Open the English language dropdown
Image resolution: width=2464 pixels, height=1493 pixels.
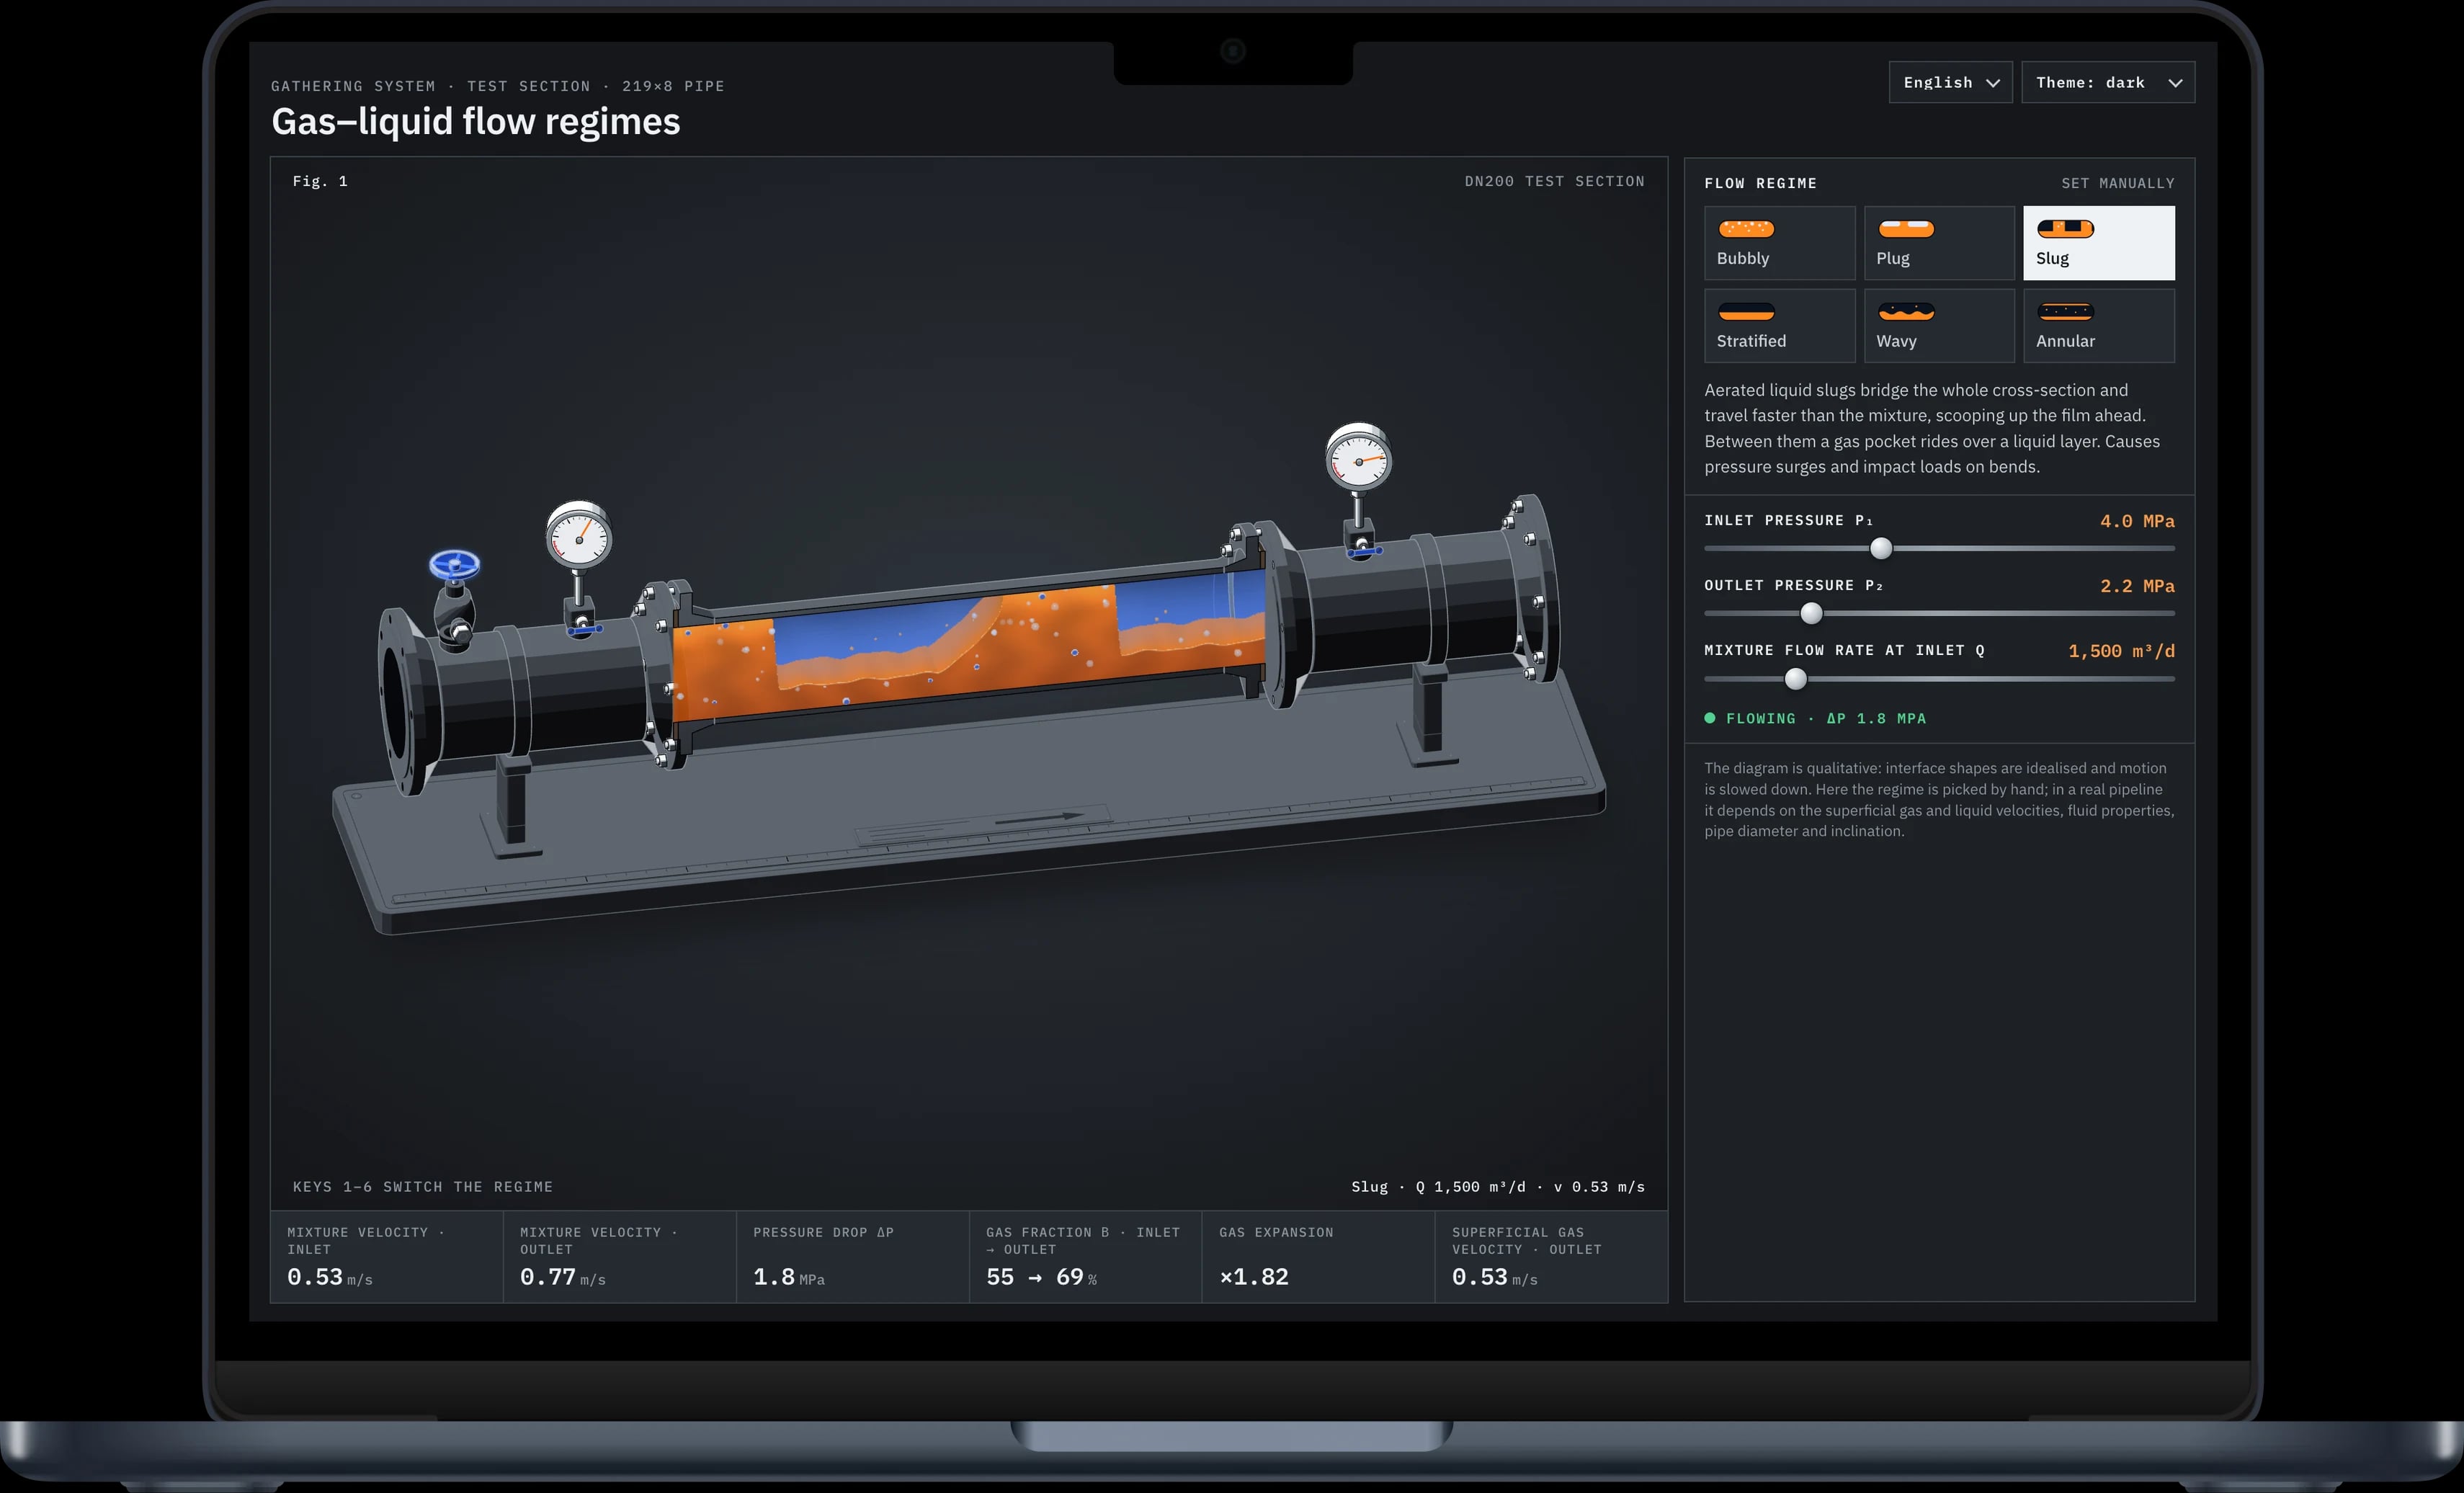point(1950,82)
